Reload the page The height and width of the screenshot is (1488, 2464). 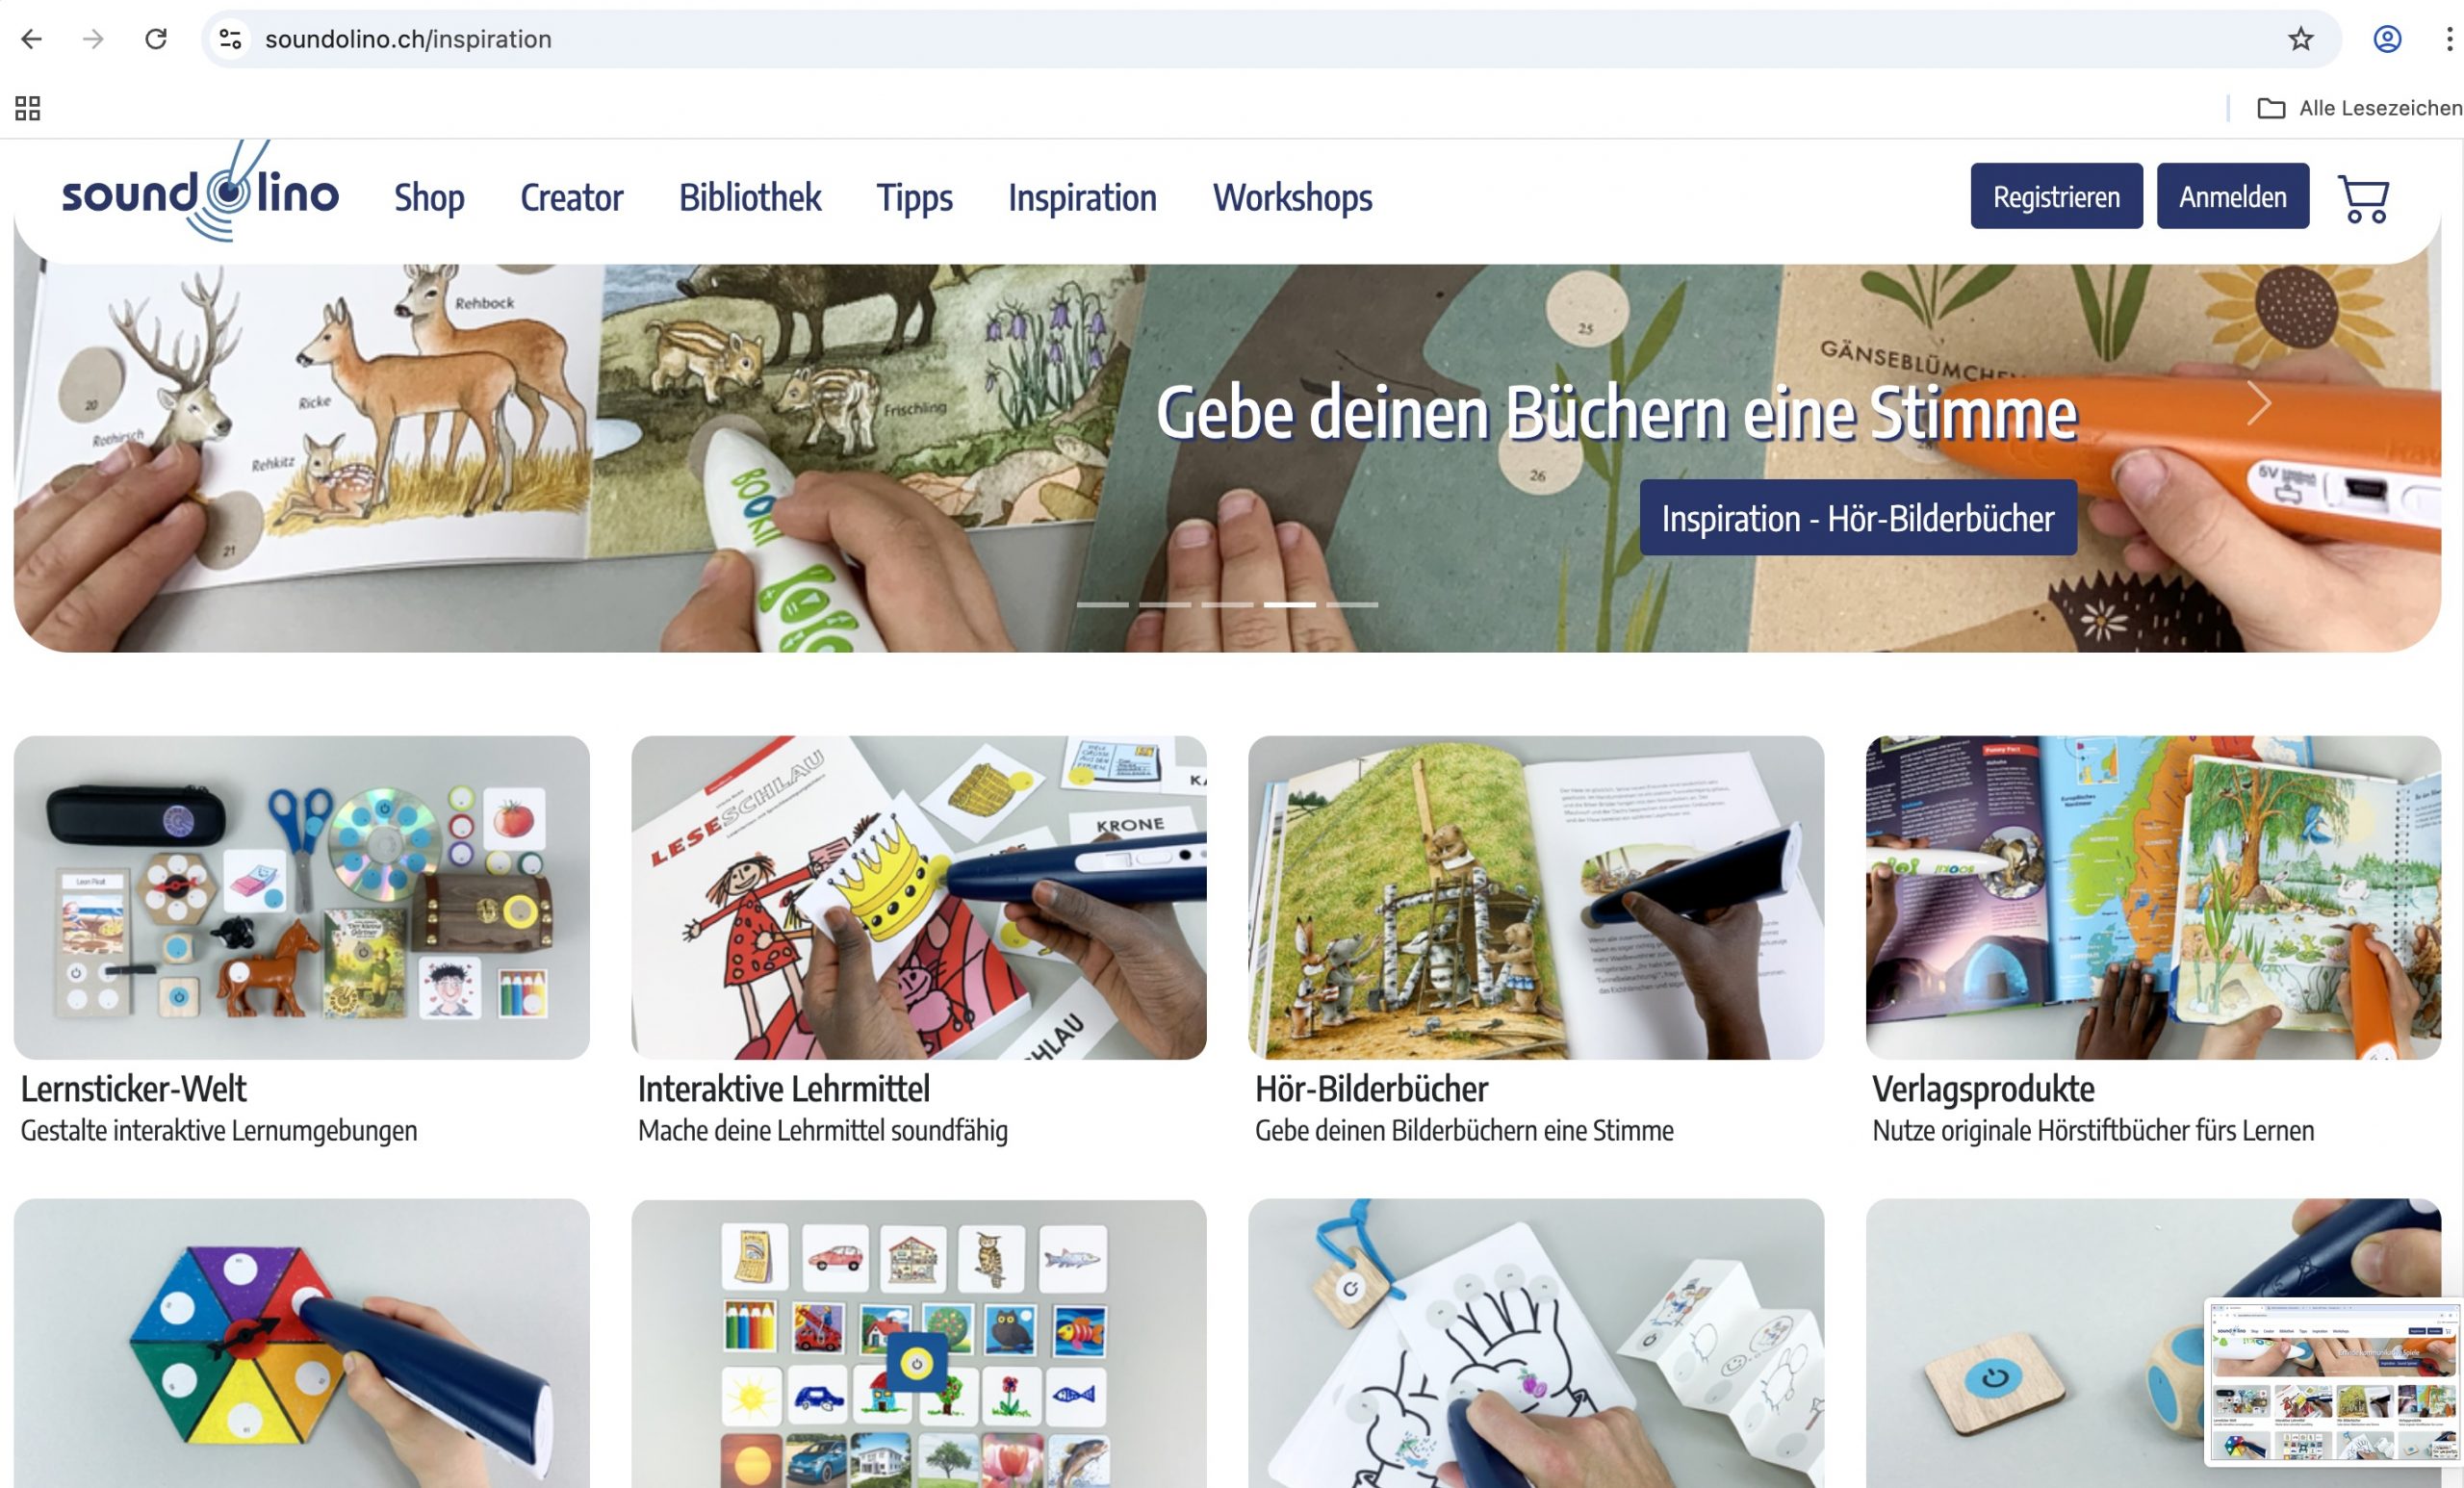point(156,39)
